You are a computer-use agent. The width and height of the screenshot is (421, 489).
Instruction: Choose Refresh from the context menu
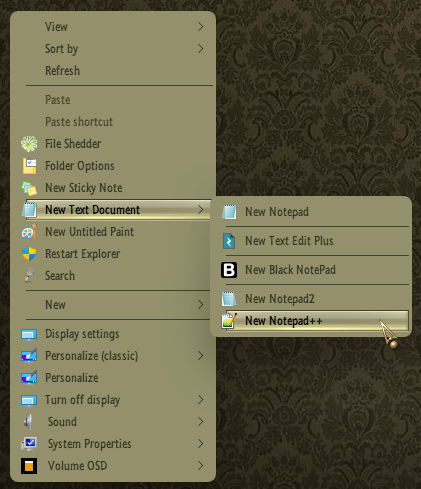pos(62,71)
